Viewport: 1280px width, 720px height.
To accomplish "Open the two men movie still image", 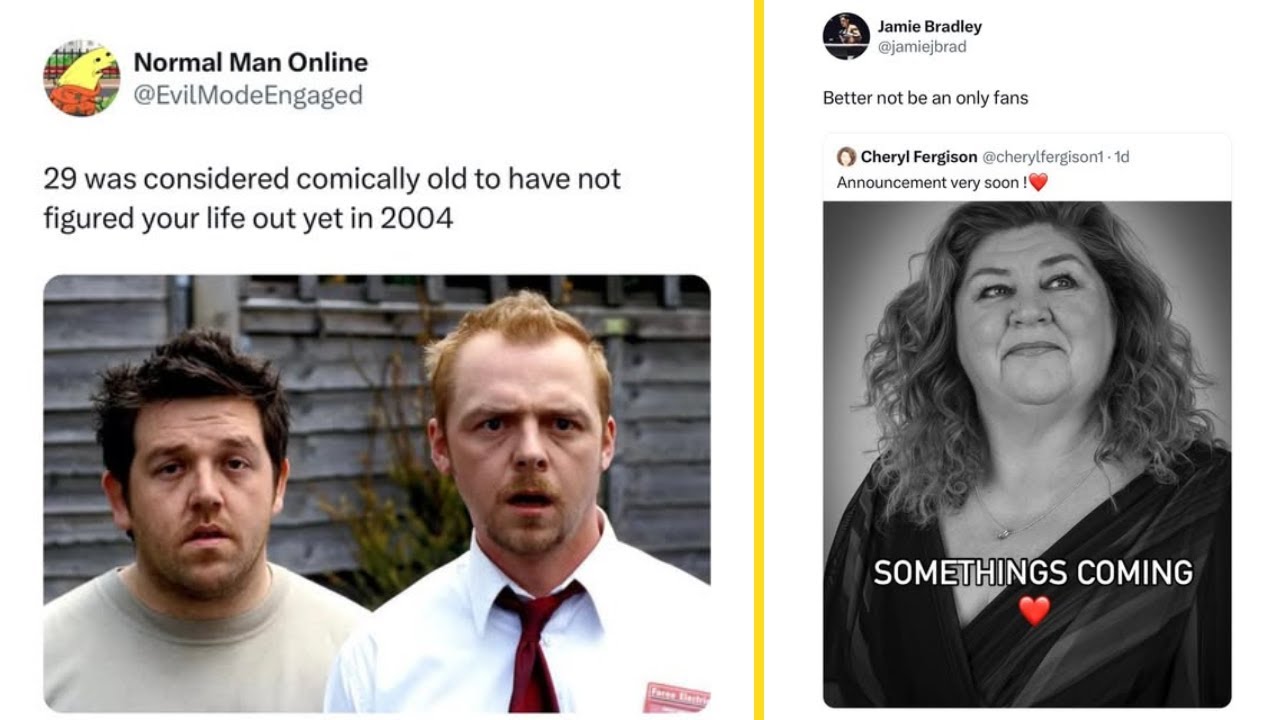I will pyautogui.click(x=377, y=494).
